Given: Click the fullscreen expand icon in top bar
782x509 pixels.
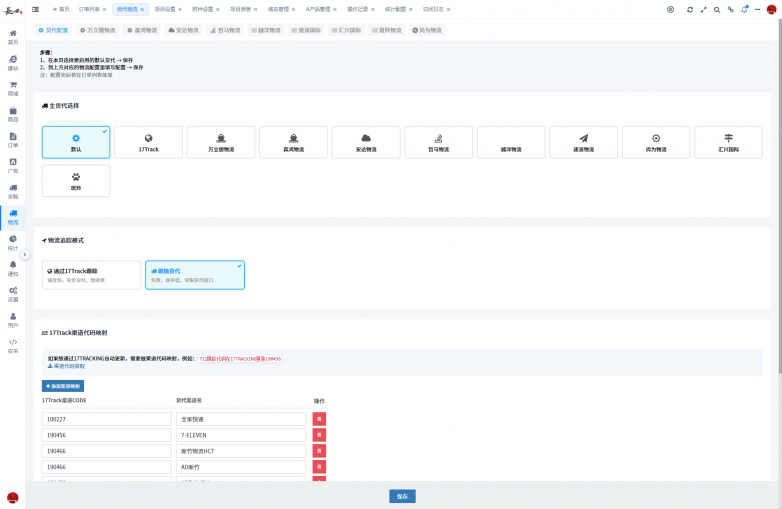Looking at the screenshot, I should click(703, 9).
